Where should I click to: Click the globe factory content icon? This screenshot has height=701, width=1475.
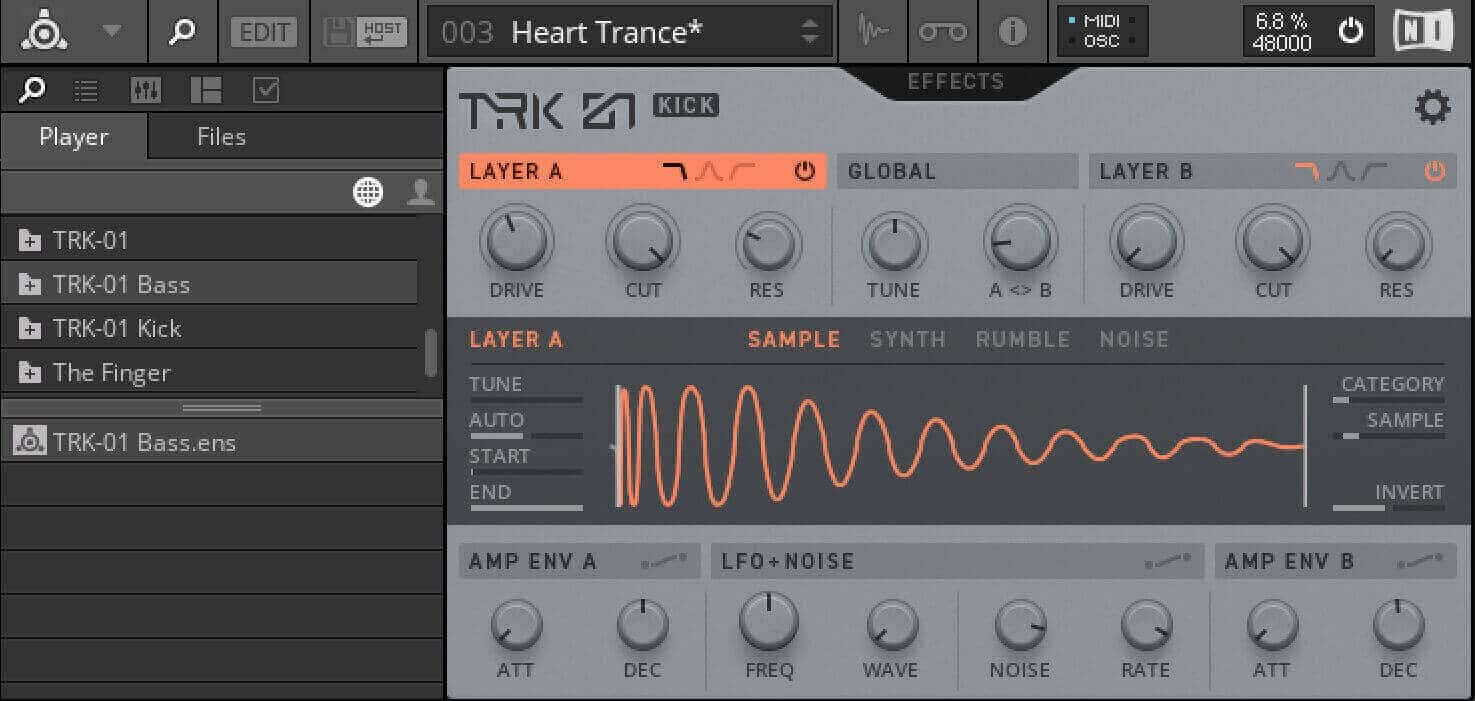(368, 193)
